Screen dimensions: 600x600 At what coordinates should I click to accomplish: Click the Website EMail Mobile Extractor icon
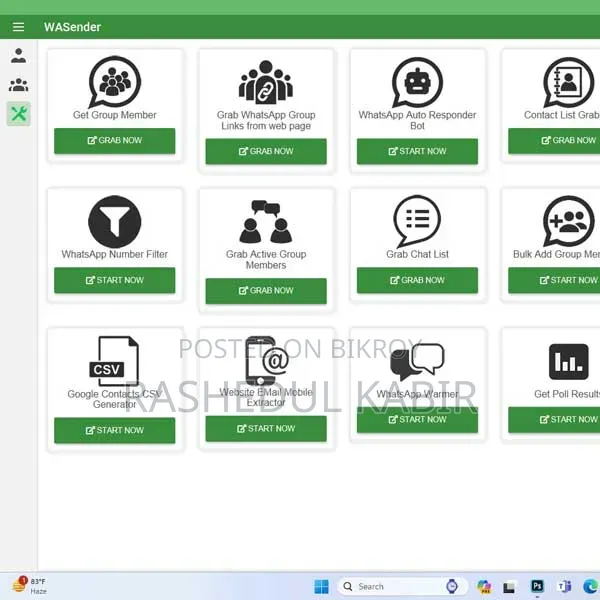[267, 360]
